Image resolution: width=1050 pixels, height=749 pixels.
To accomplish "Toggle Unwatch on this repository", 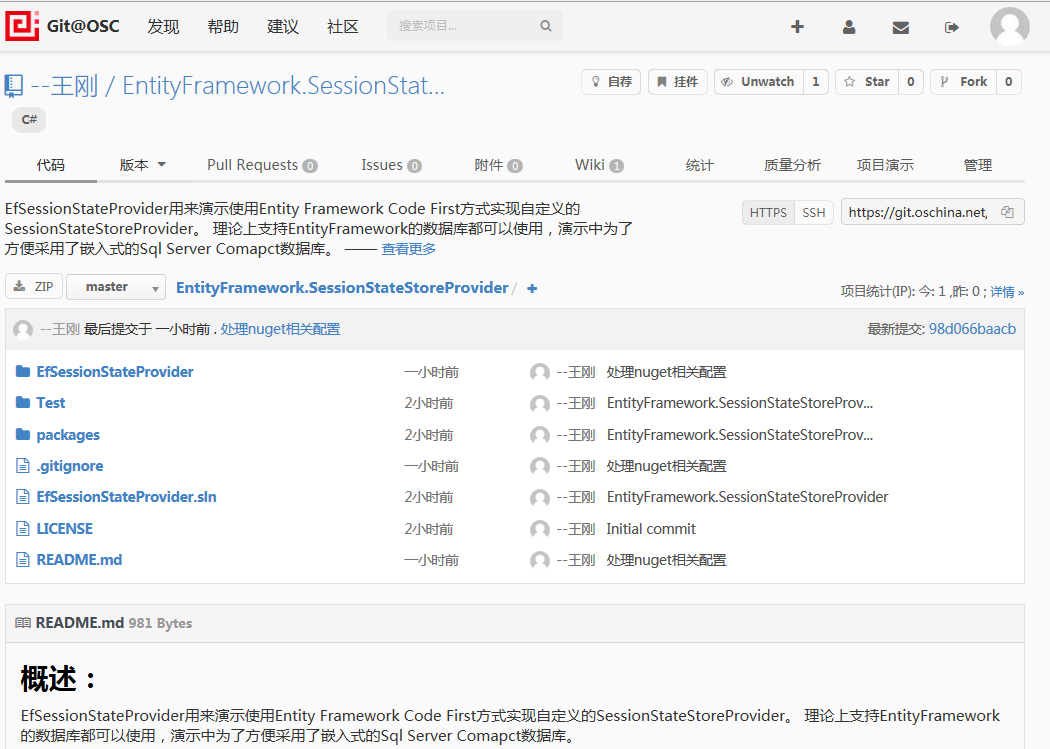I will tap(759, 82).
